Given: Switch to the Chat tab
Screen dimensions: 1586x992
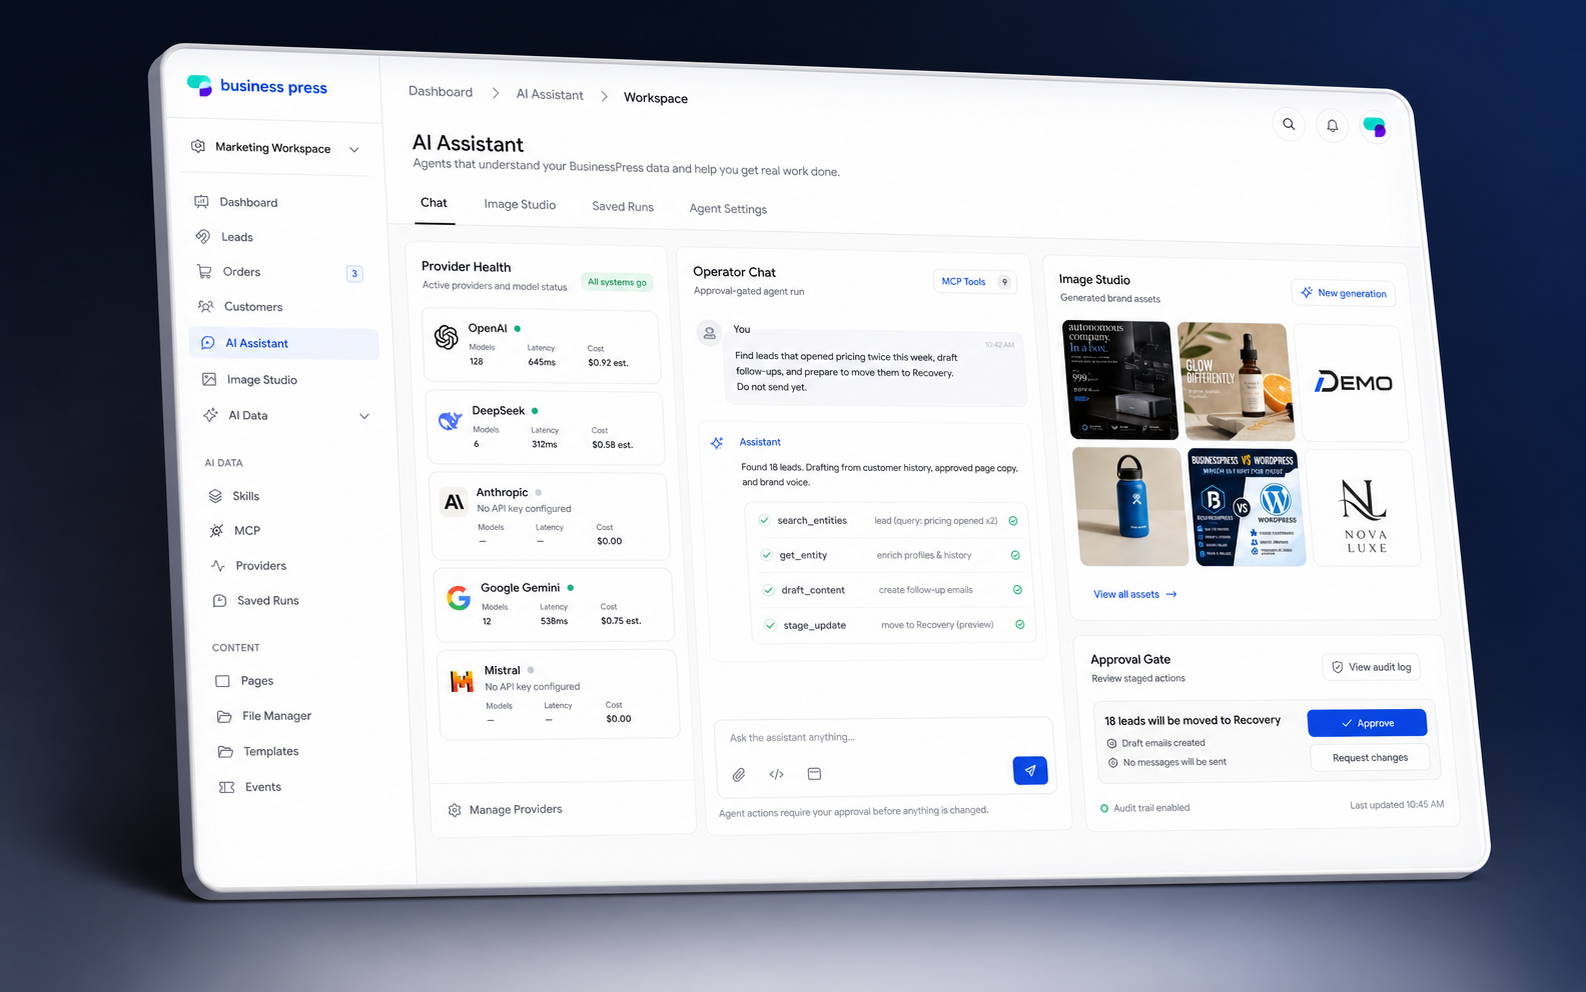Looking at the screenshot, I should (x=434, y=202).
